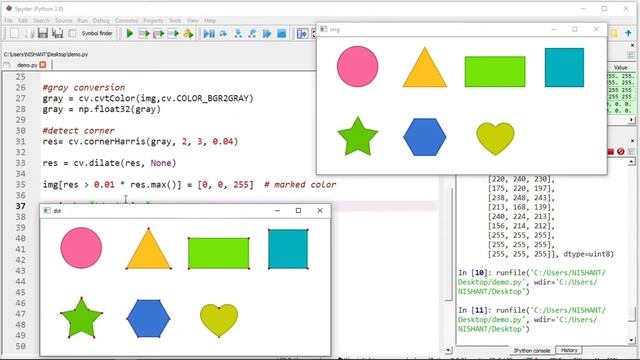Image resolution: width=640 pixels, height=360 pixels.
Task: Click the Run current cell icon
Action: [144, 33]
